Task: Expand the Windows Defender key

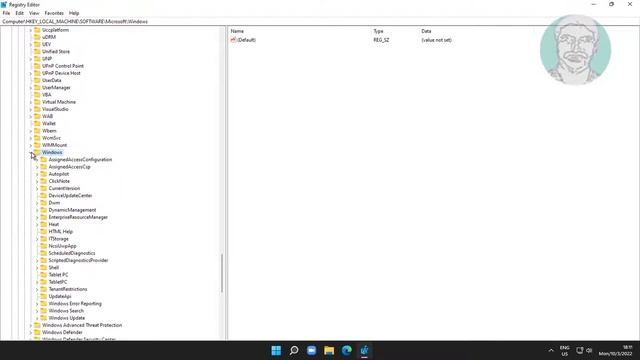Action: pyautogui.click(x=31, y=332)
